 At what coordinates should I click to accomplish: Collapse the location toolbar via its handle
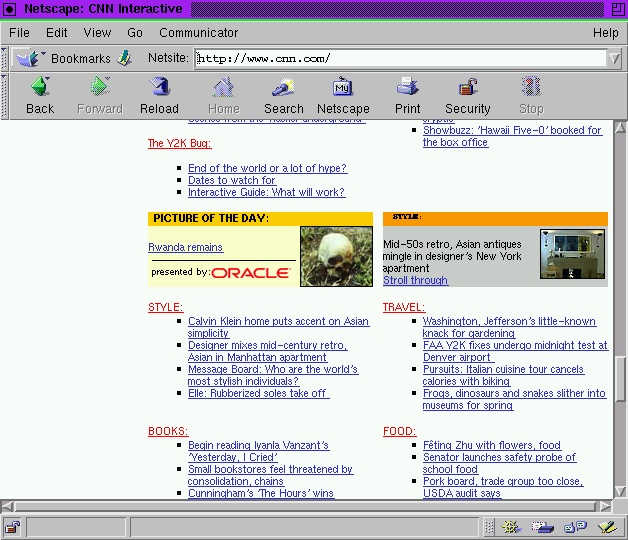click(4, 58)
